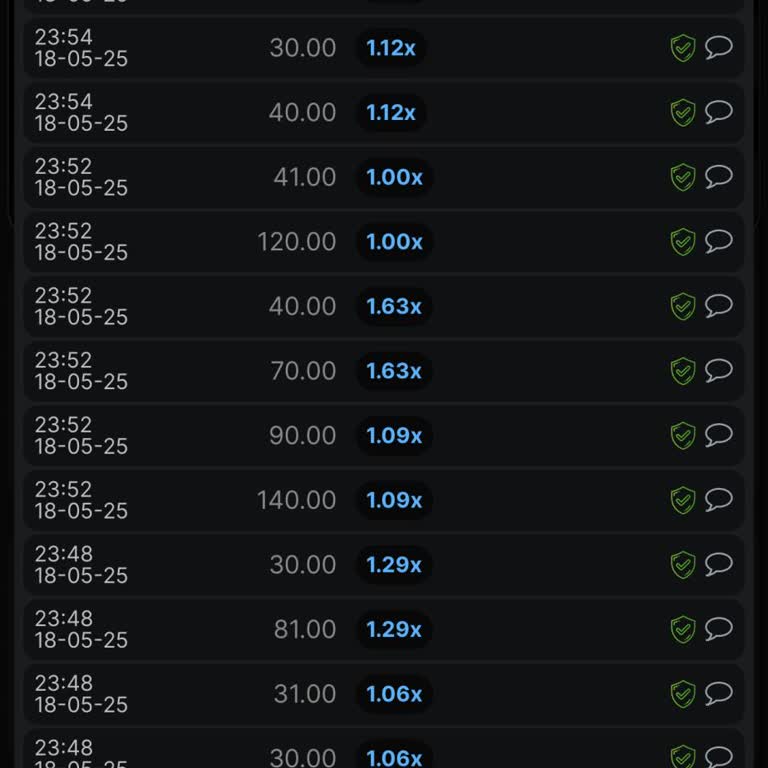
Task: Click the shield check on the 31.00 bet row
Action: point(683,694)
